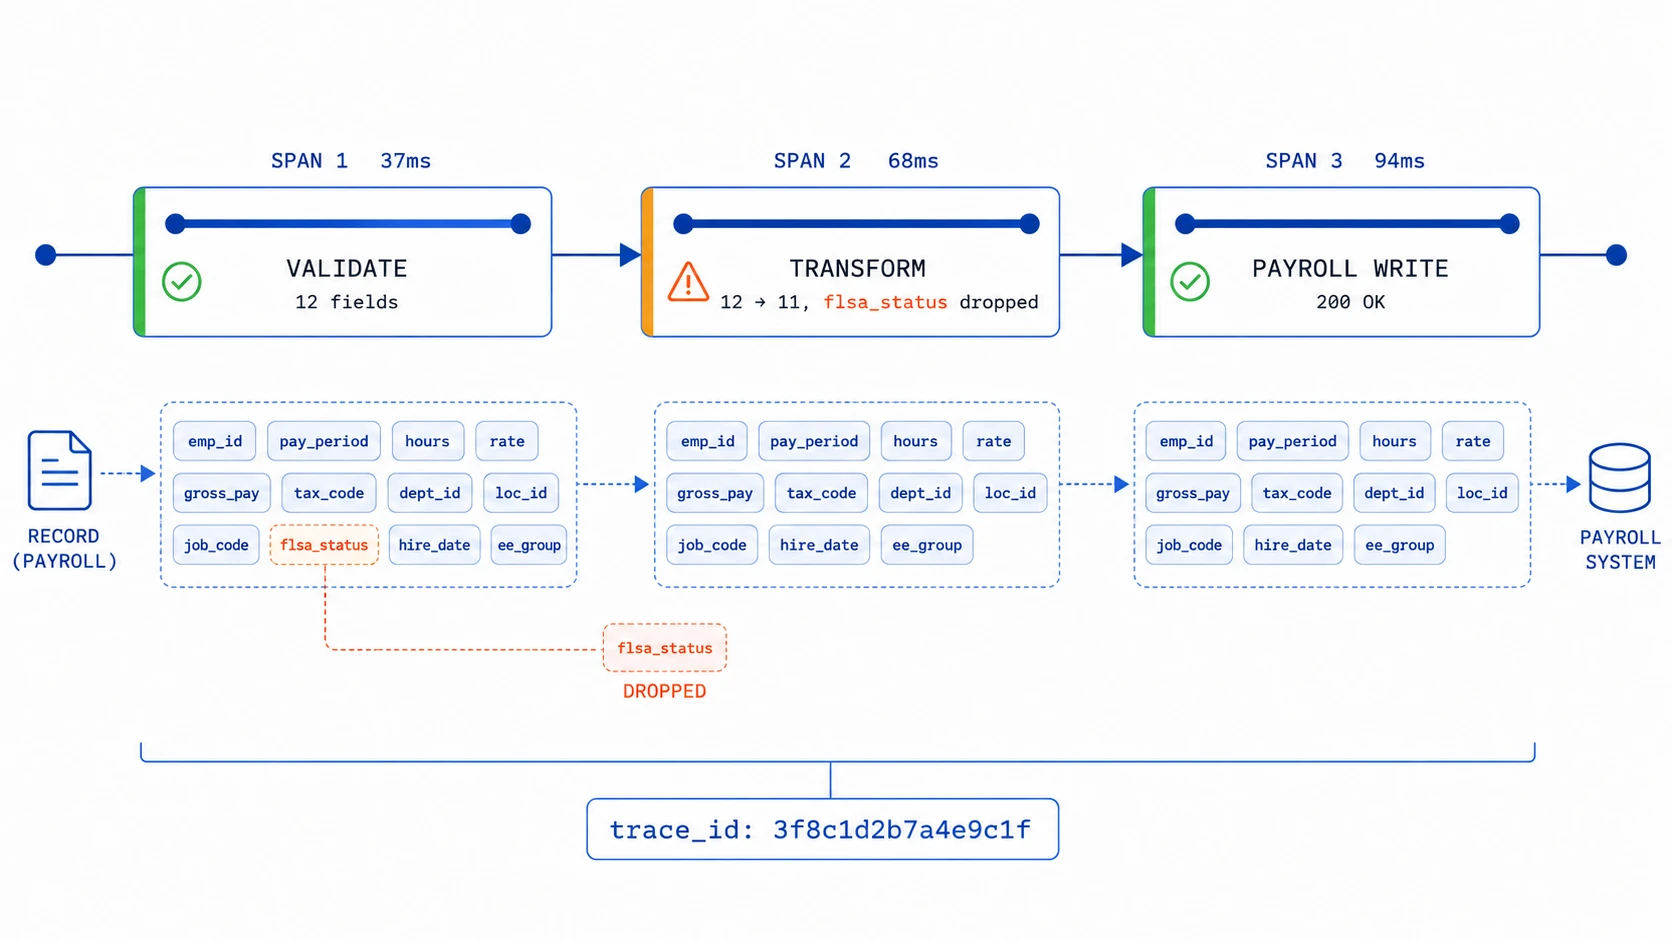Select pay_period chip in the VALIDATE field group

coord(324,441)
